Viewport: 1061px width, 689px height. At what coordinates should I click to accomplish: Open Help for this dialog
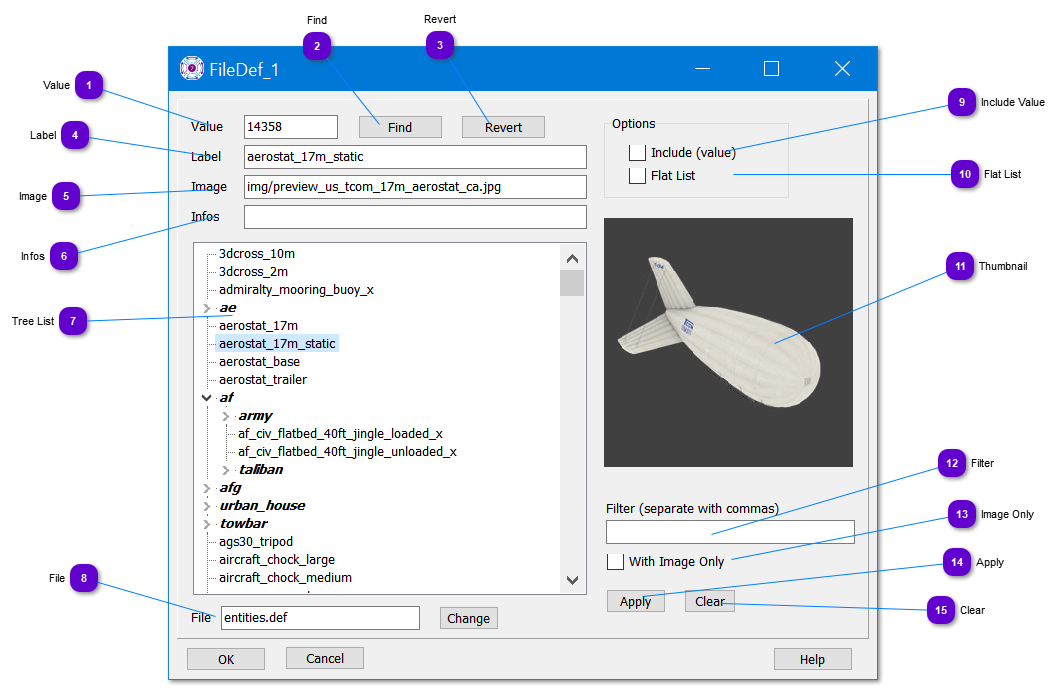click(812, 659)
